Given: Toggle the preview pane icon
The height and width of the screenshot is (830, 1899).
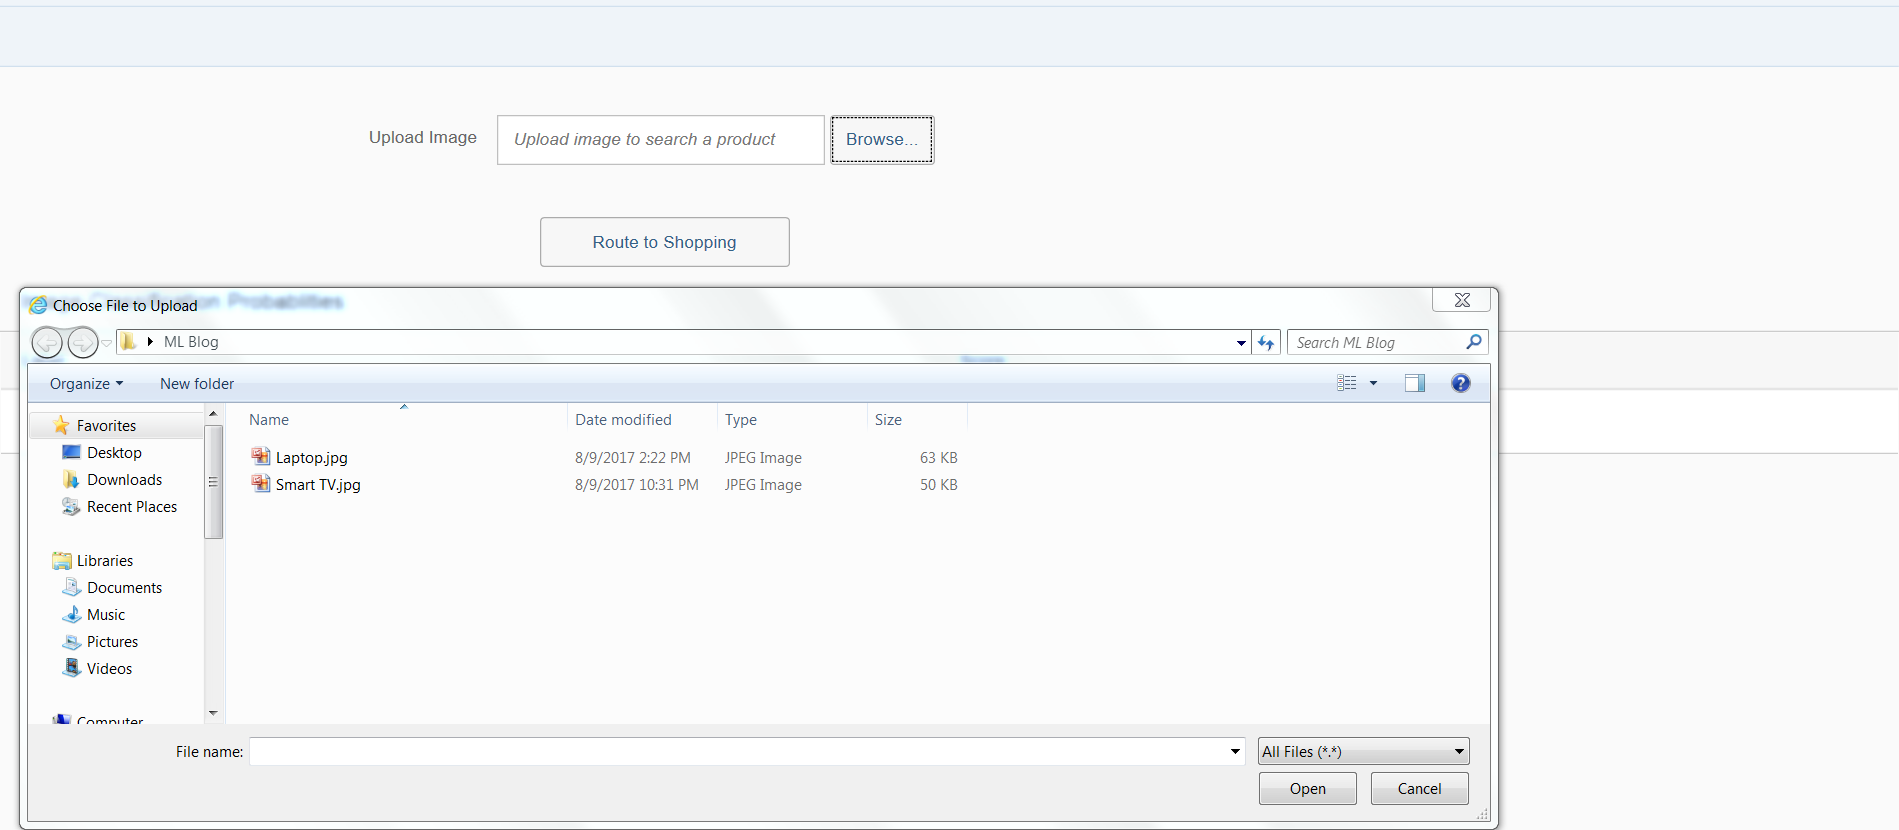Looking at the screenshot, I should 1414,383.
